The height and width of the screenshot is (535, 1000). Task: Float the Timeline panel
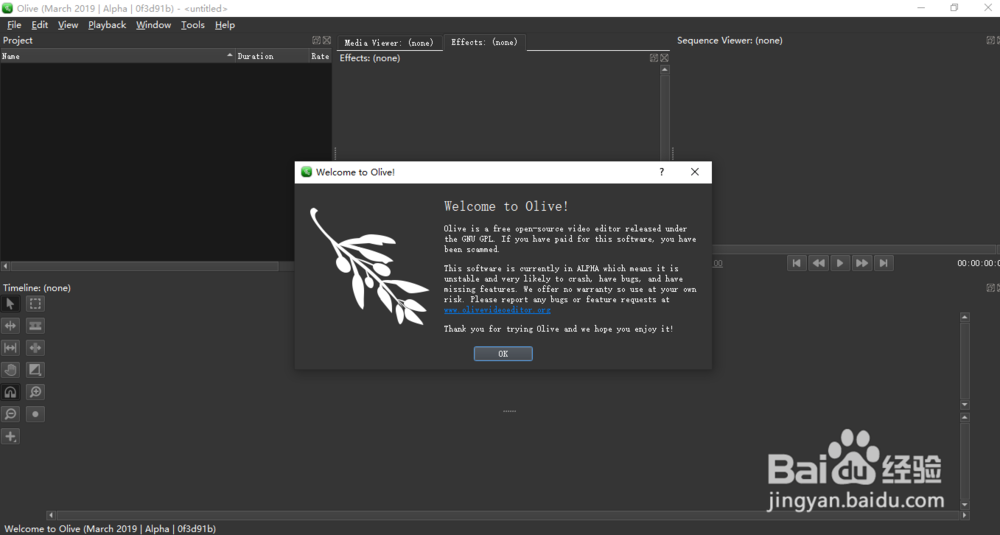pos(990,288)
